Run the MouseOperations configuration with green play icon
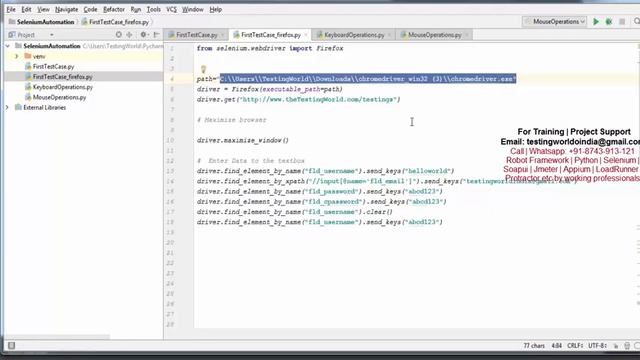Viewport: 640px width, 360px height. tap(596, 22)
